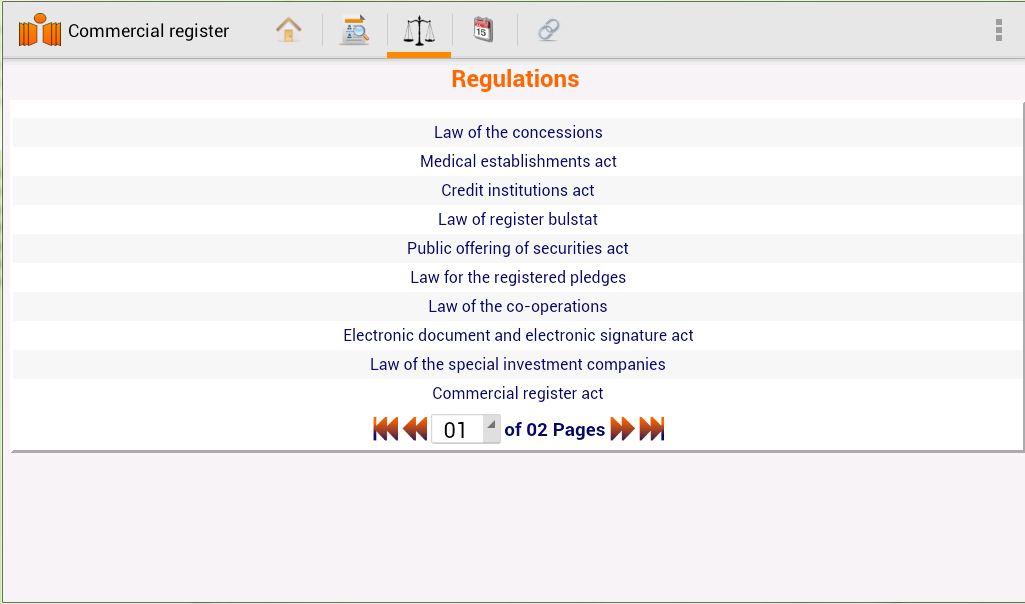Open Law of the concessions
The image size is (1025, 604).
click(518, 132)
